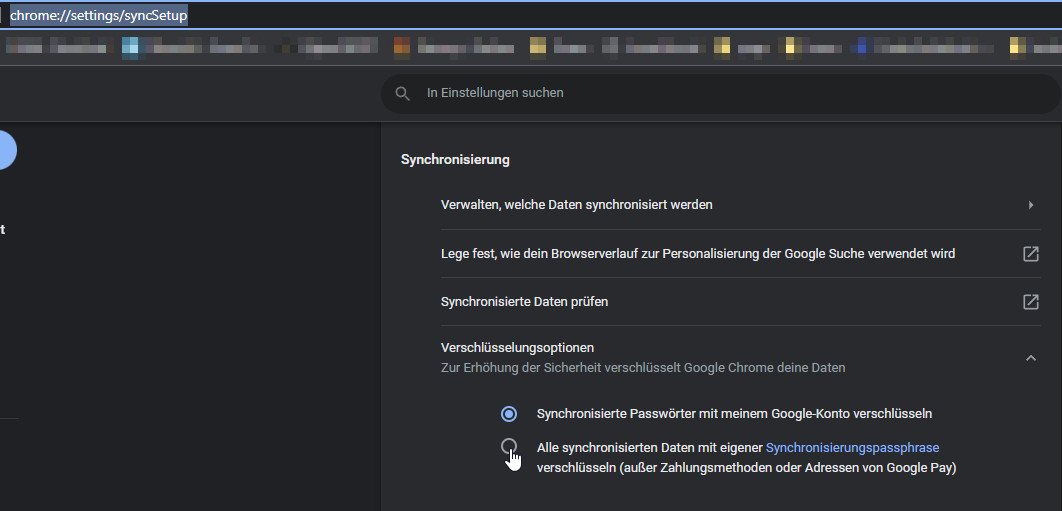Click the 'Verschlüsselungsoptionen' section title
The image size is (1062, 511).
click(517, 348)
